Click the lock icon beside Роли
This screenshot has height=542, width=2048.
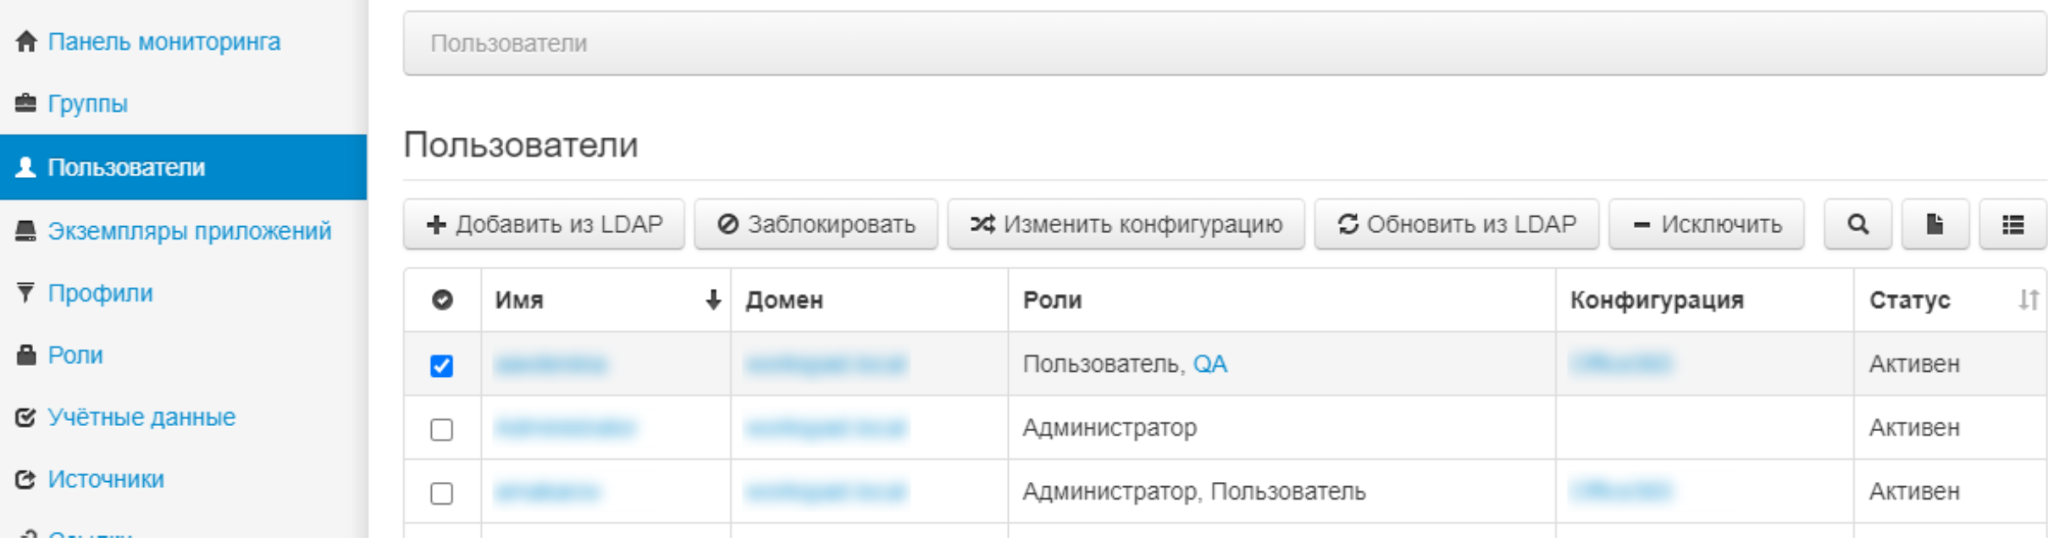pos(26,355)
